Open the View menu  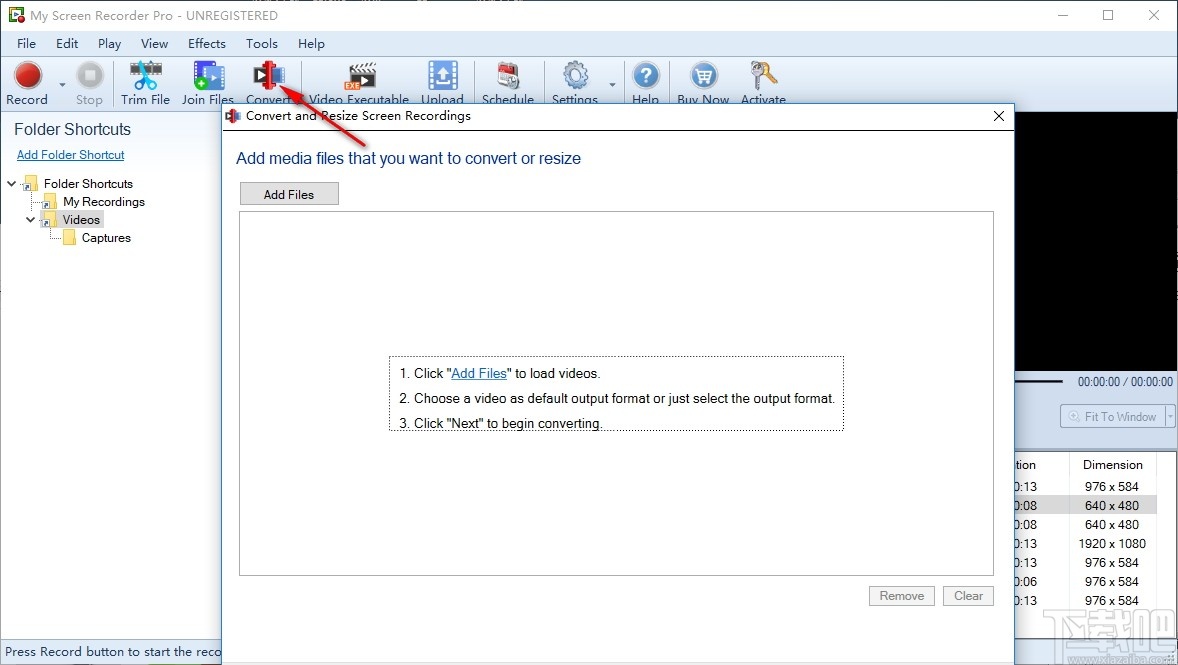click(x=155, y=44)
